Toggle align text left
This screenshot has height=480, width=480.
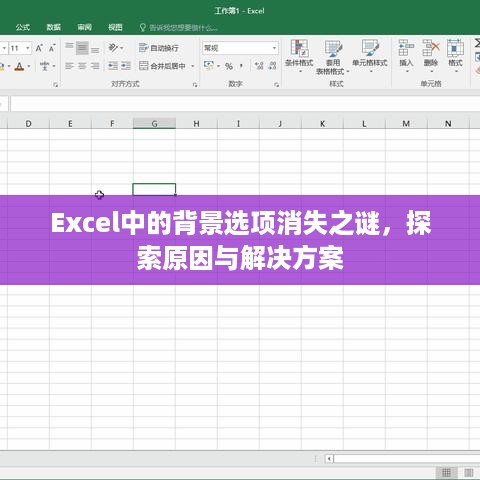[69, 66]
